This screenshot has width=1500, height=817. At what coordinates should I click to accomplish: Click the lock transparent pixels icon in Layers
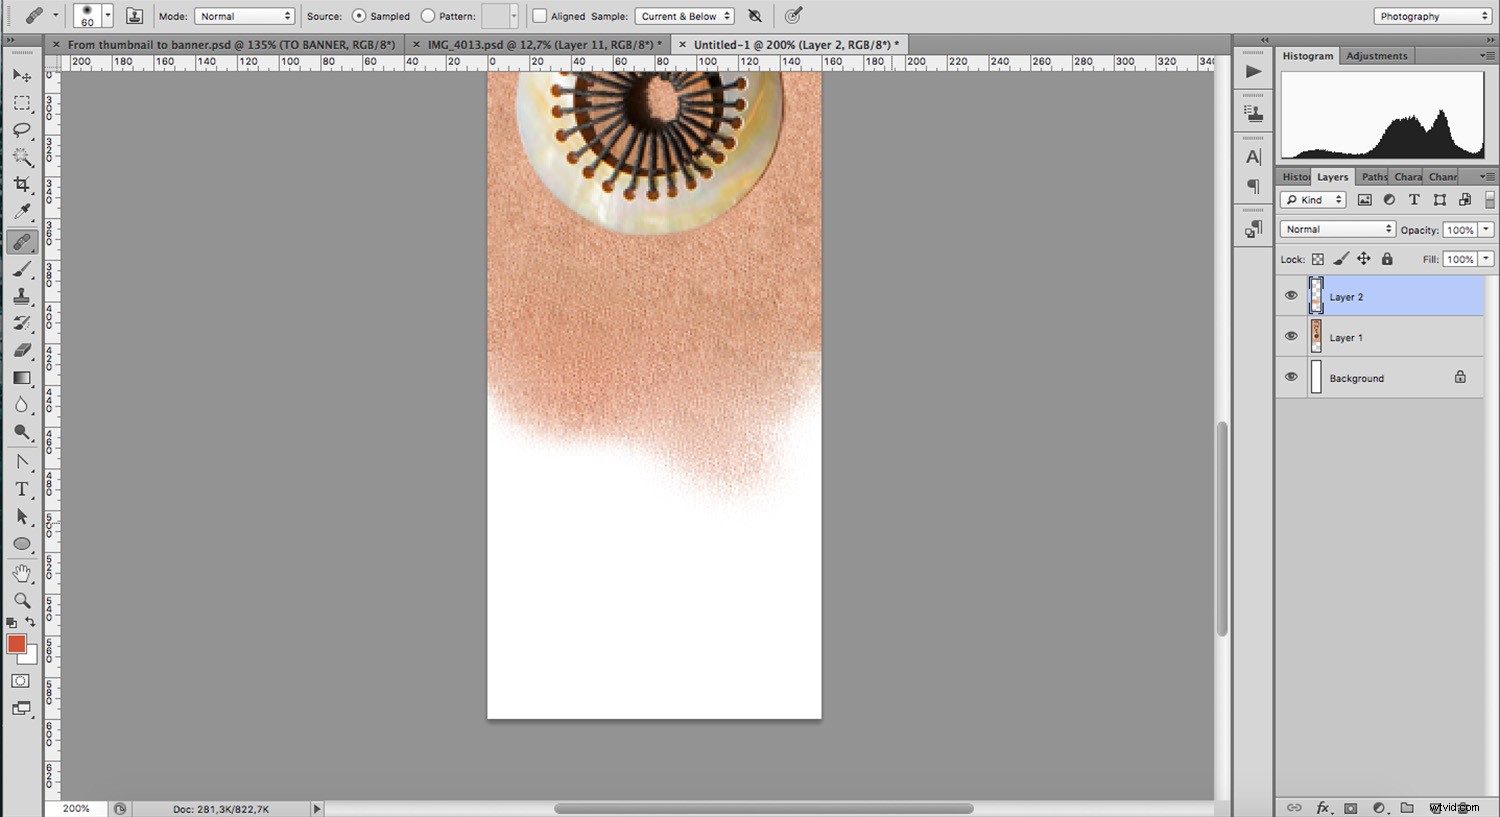[x=1317, y=258]
